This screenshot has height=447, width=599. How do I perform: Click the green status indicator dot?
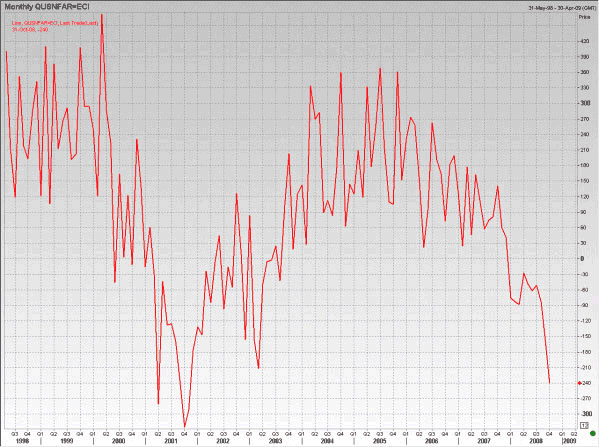593,433
